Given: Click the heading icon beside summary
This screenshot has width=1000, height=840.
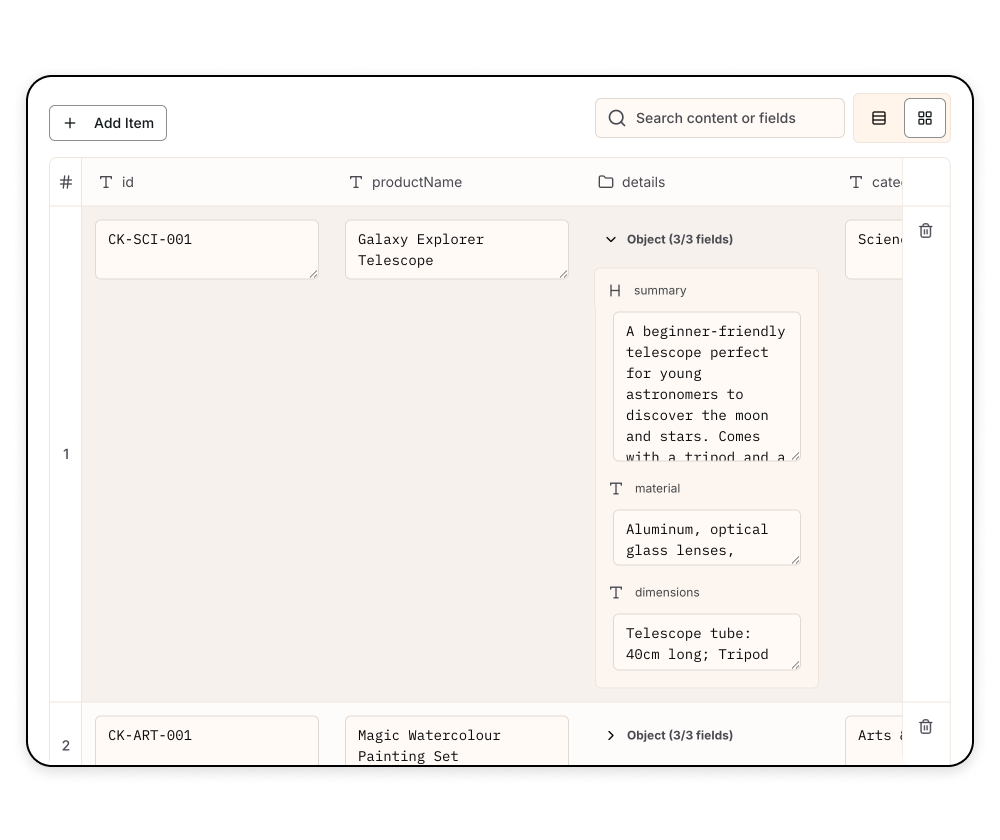Looking at the screenshot, I should [615, 291].
